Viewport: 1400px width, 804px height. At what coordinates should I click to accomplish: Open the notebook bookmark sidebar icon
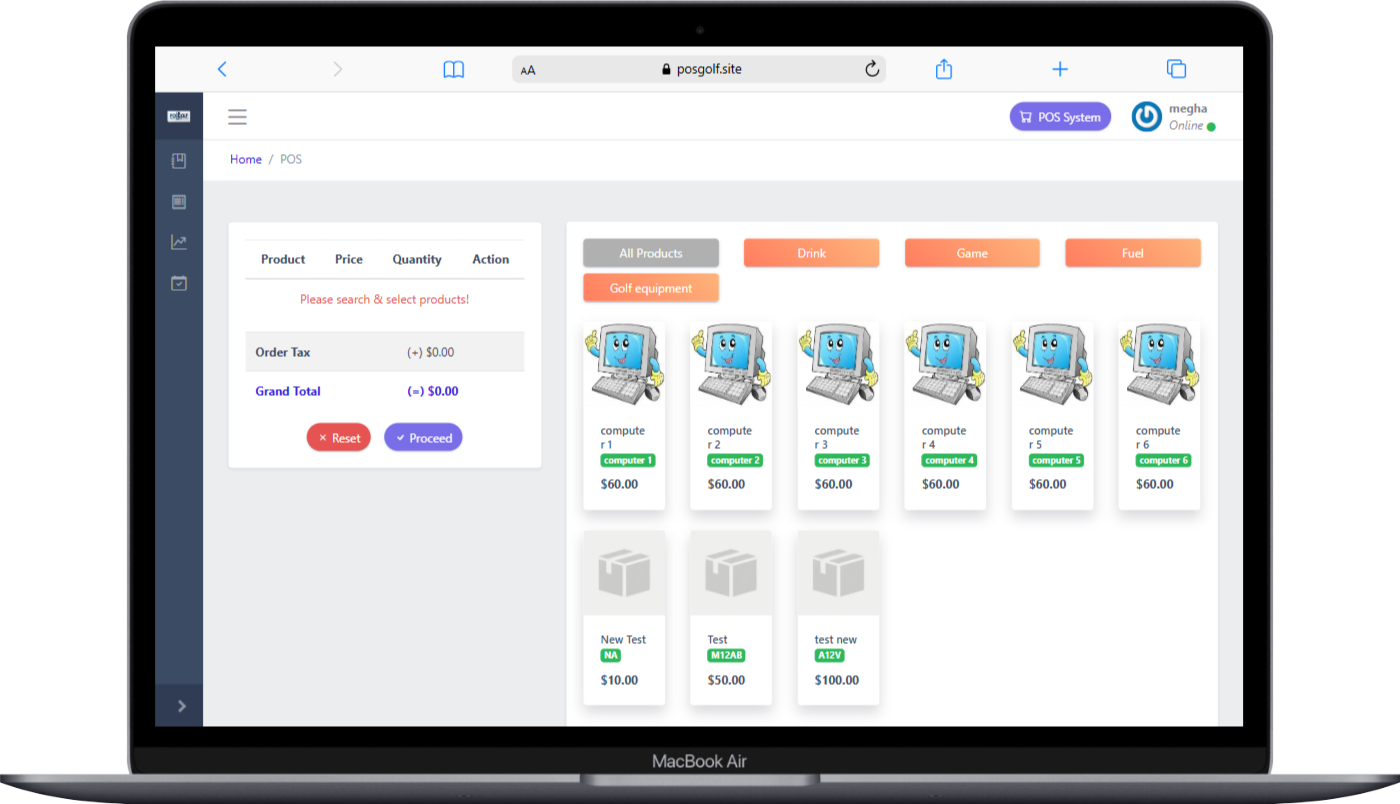(x=179, y=160)
